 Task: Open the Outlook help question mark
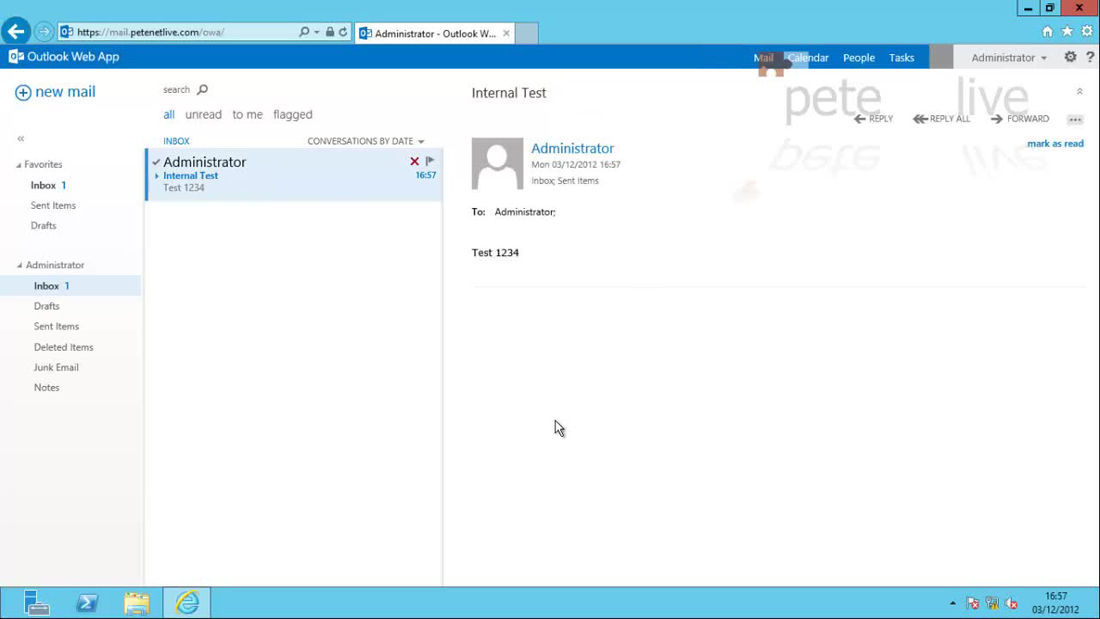[x=1090, y=57]
